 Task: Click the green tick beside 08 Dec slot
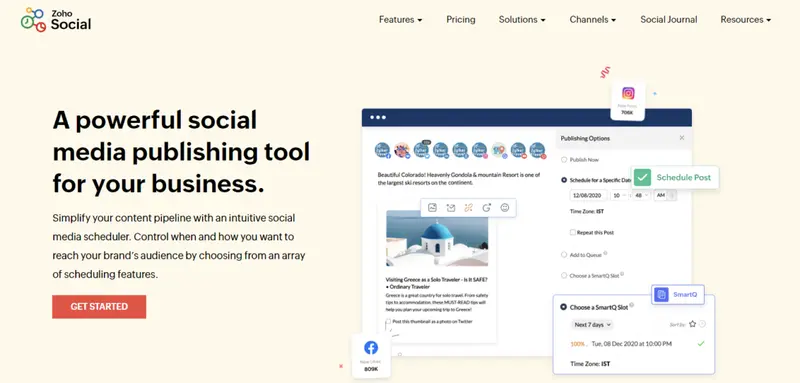(x=701, y=344)
